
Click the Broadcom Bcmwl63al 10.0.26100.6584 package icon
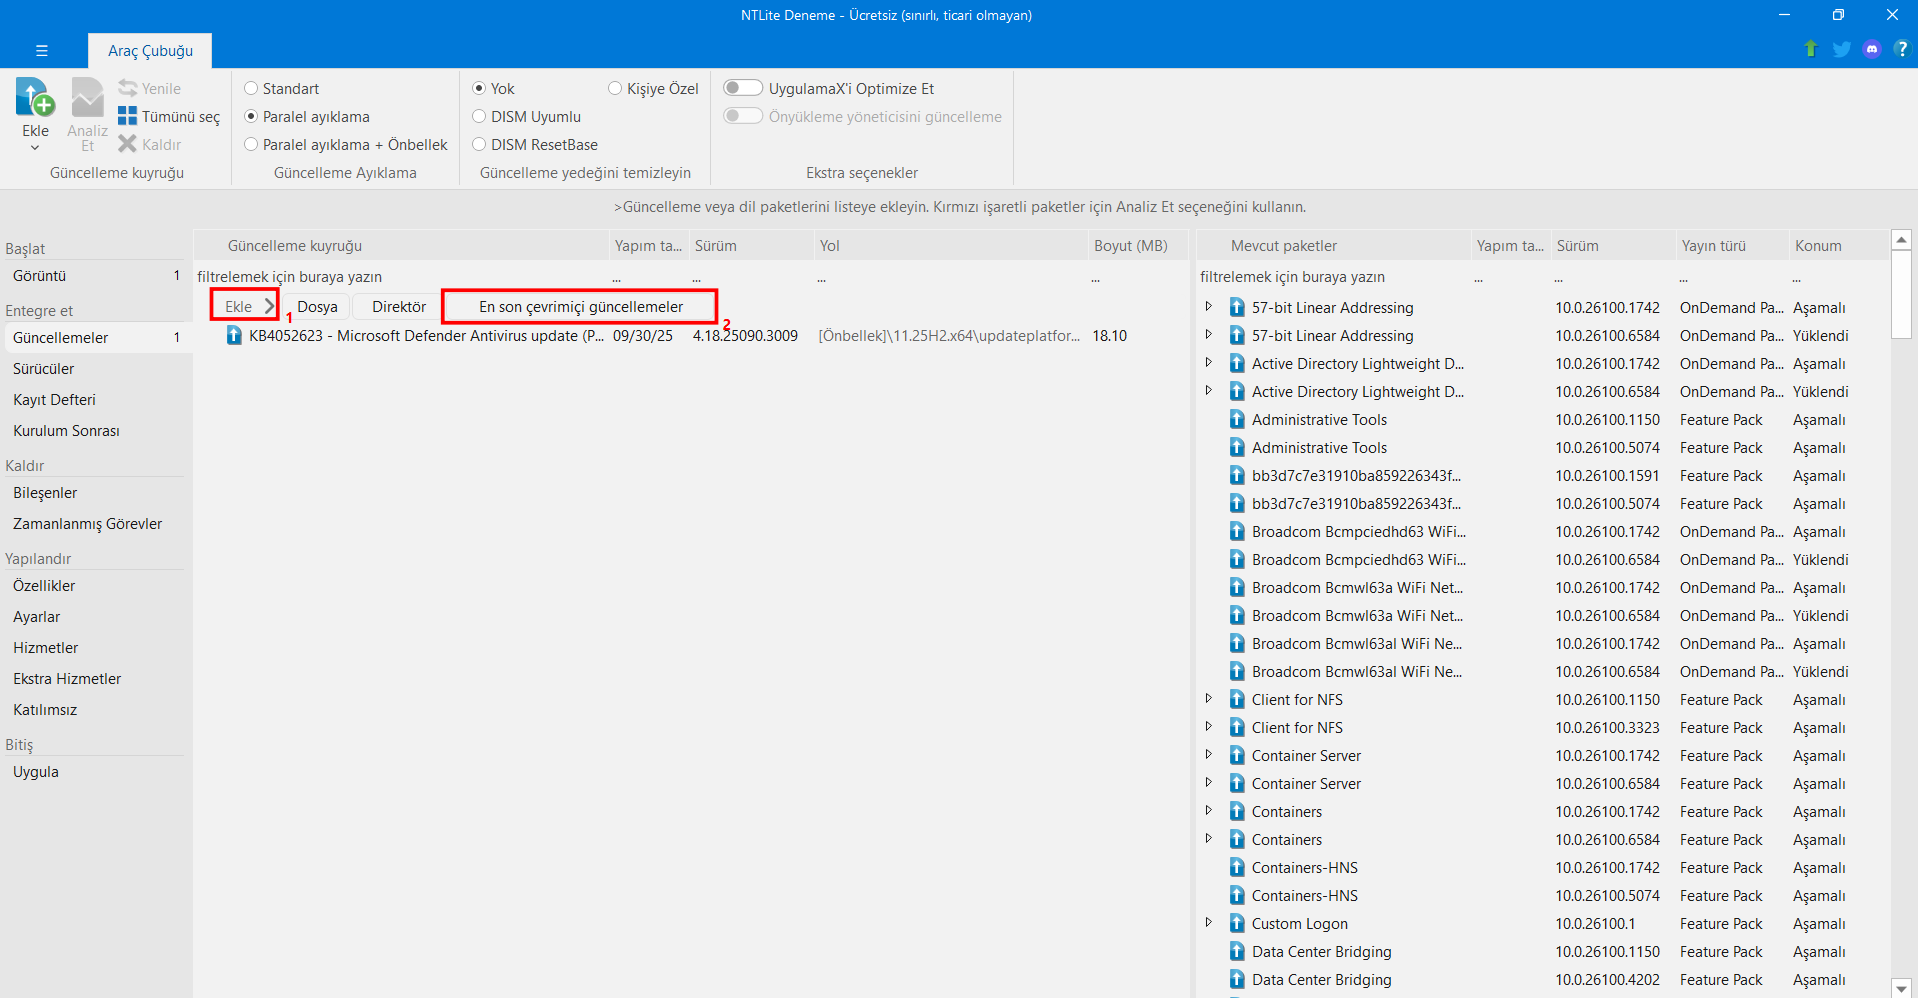[1237, 672]
